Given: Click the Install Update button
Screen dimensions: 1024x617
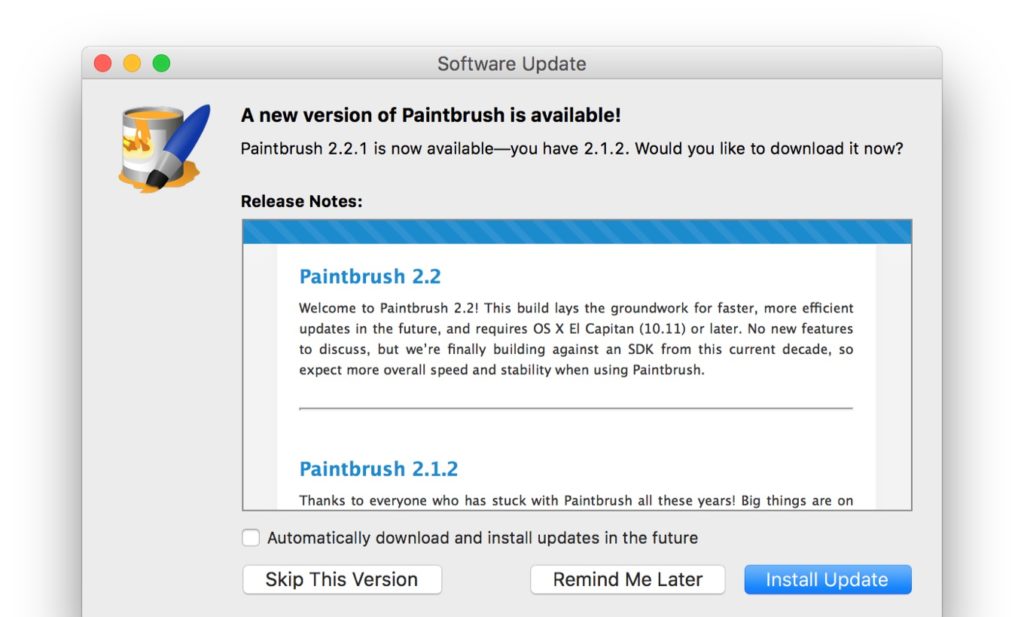Looking at the screenshot, I should pyautogui.click(x=827, y=579).
